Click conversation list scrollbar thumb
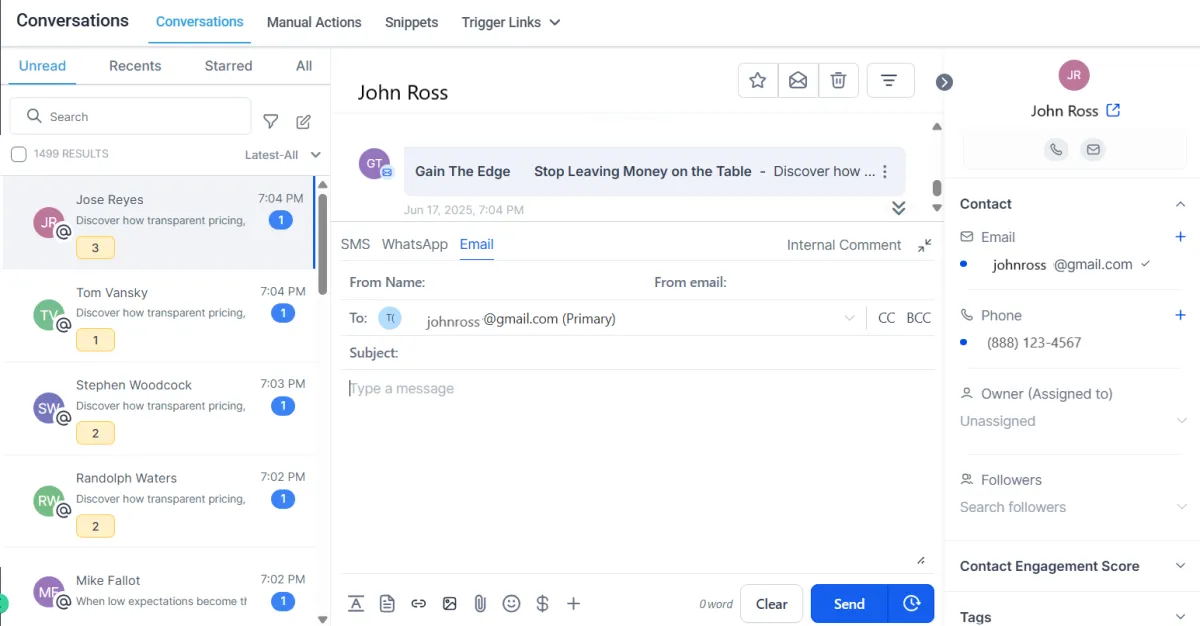Image resolution: width=1200 pixels, height=626 pixels. tap(323, 243)
